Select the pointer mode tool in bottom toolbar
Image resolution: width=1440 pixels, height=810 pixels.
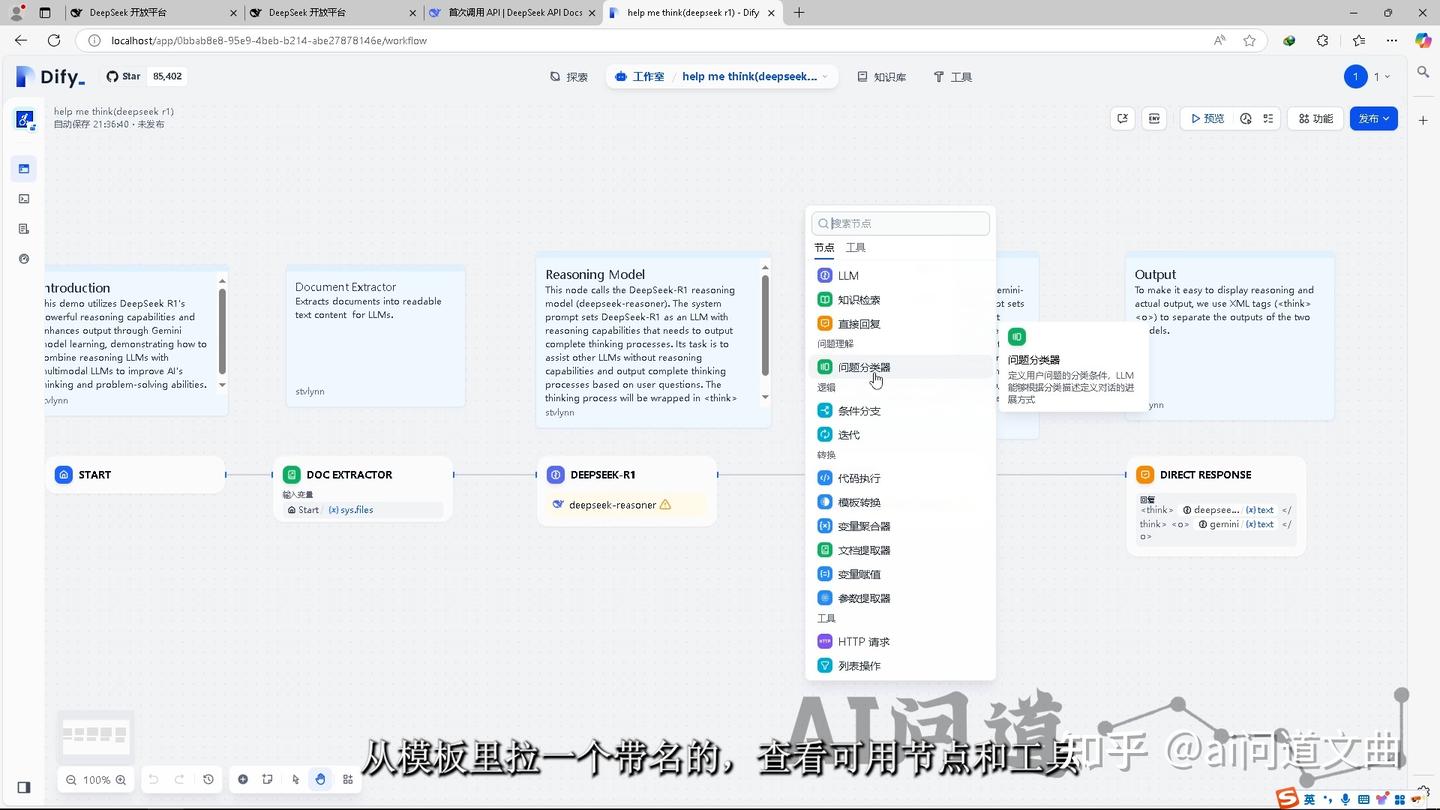coord(295,779)
